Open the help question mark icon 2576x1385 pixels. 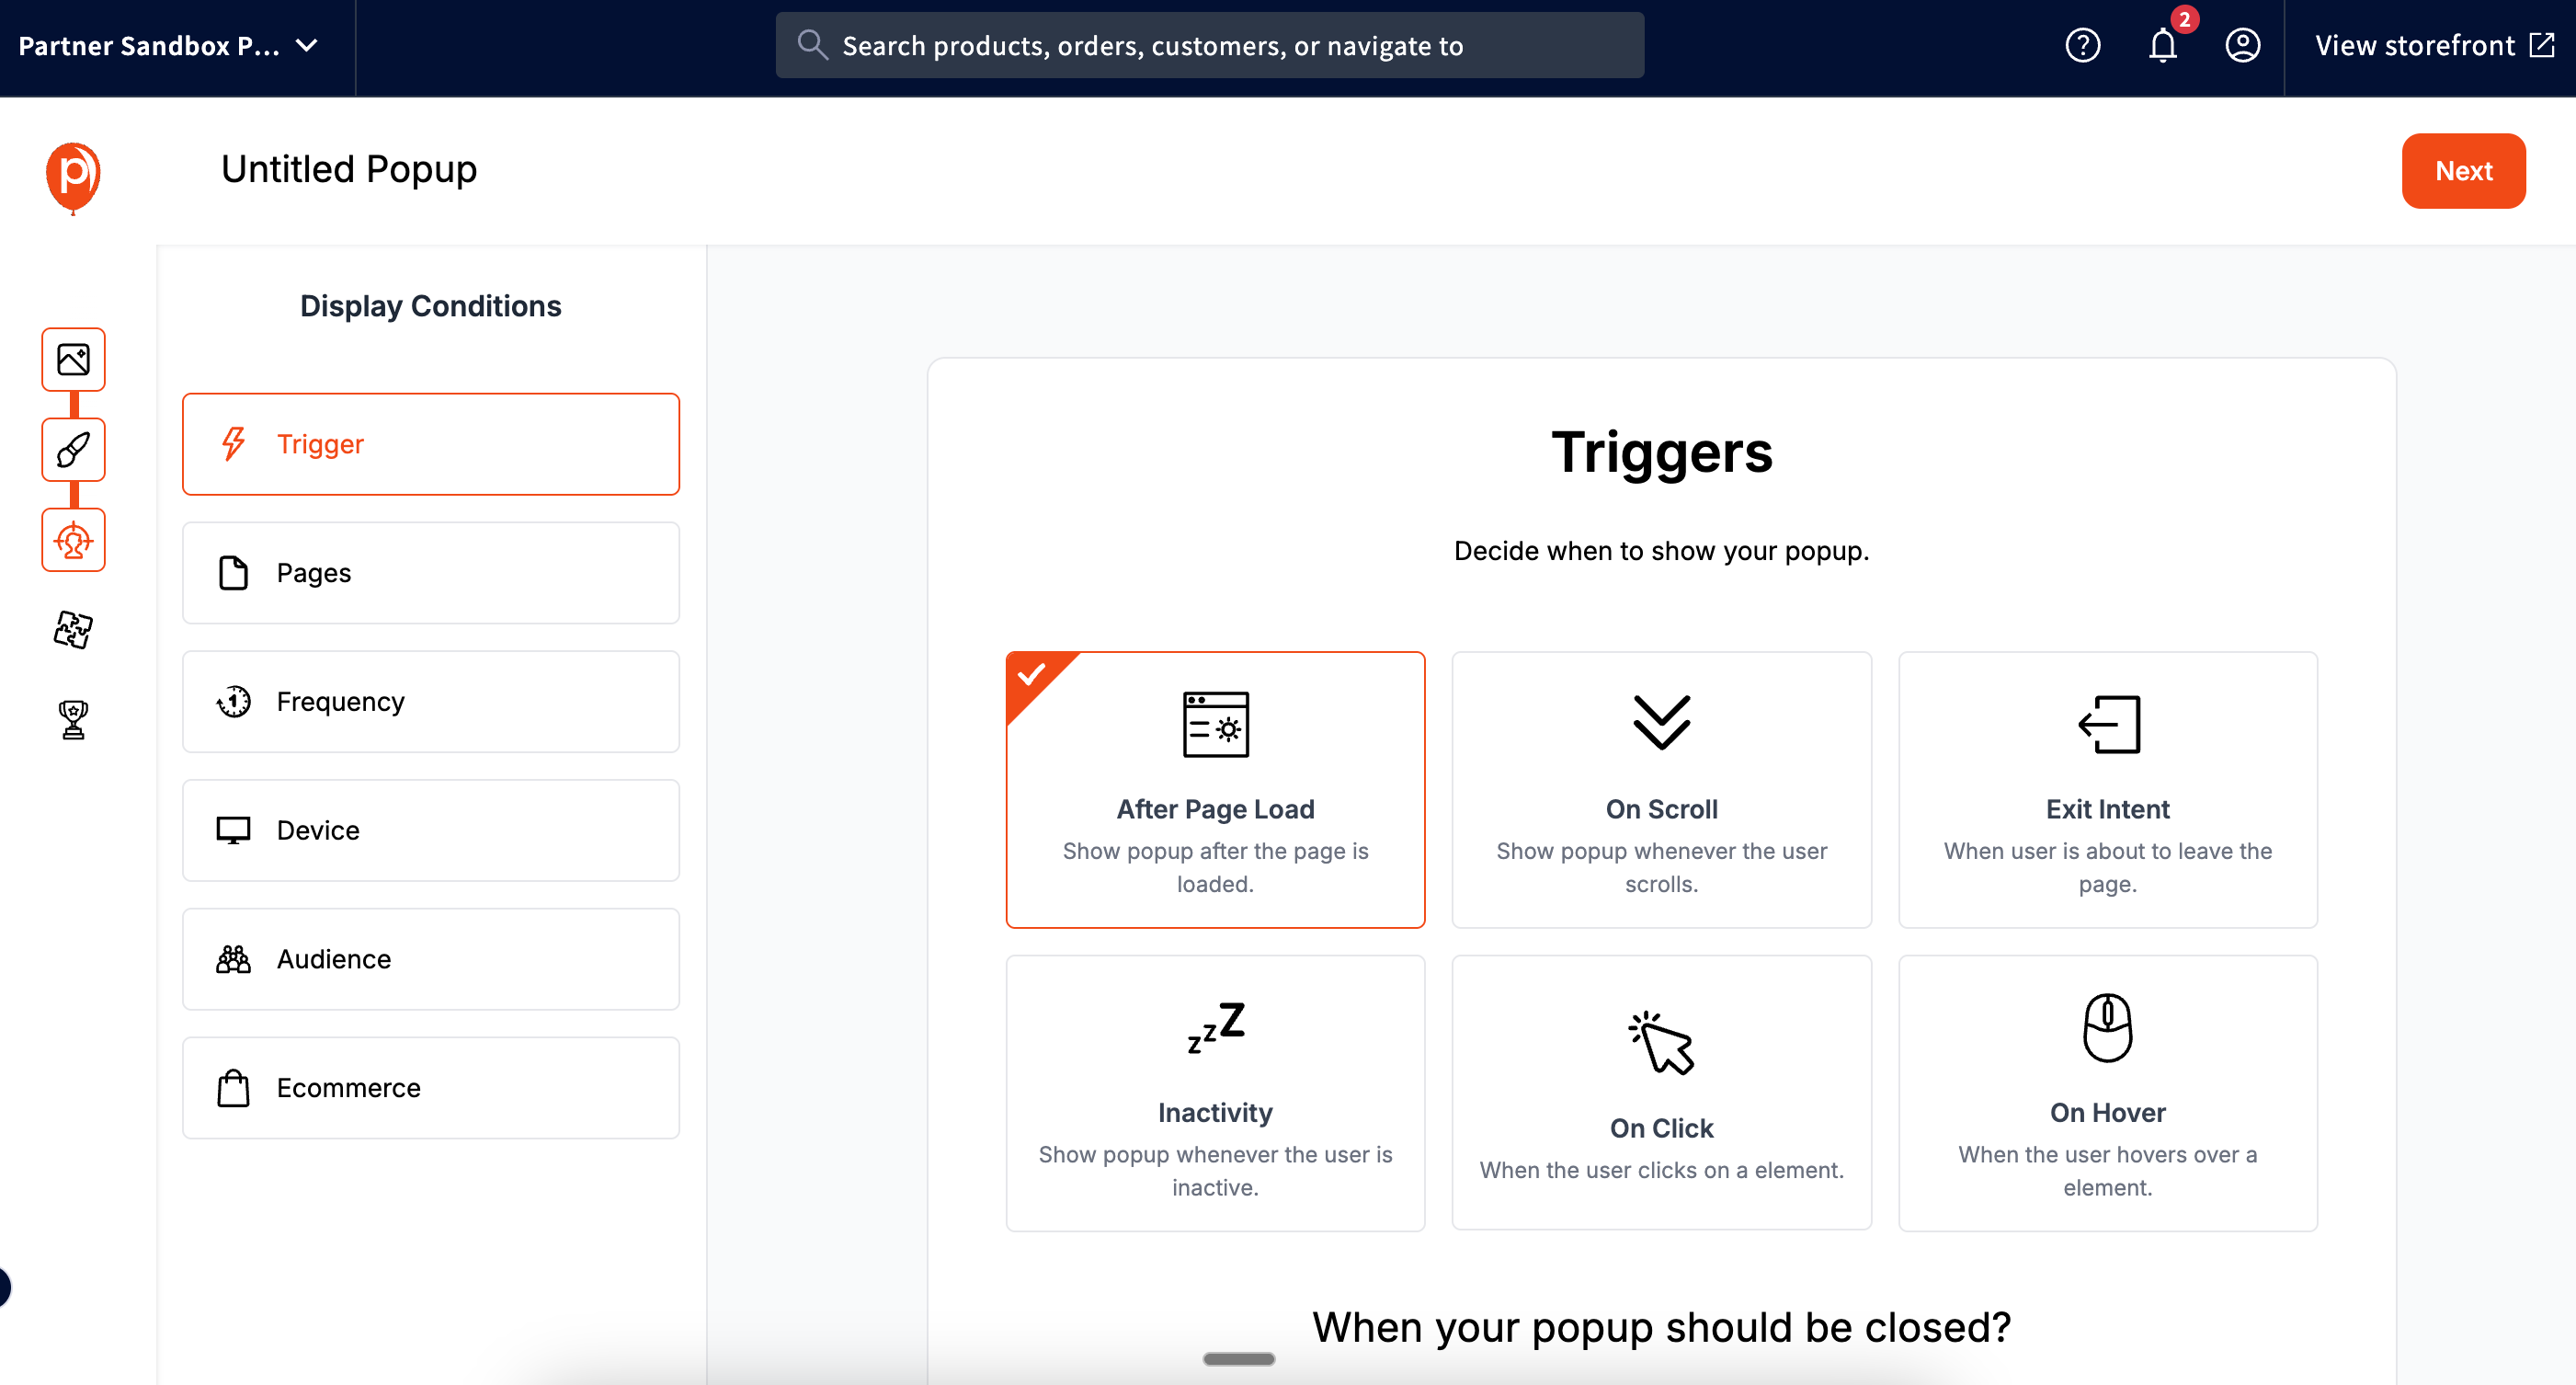coord(2083,45)
